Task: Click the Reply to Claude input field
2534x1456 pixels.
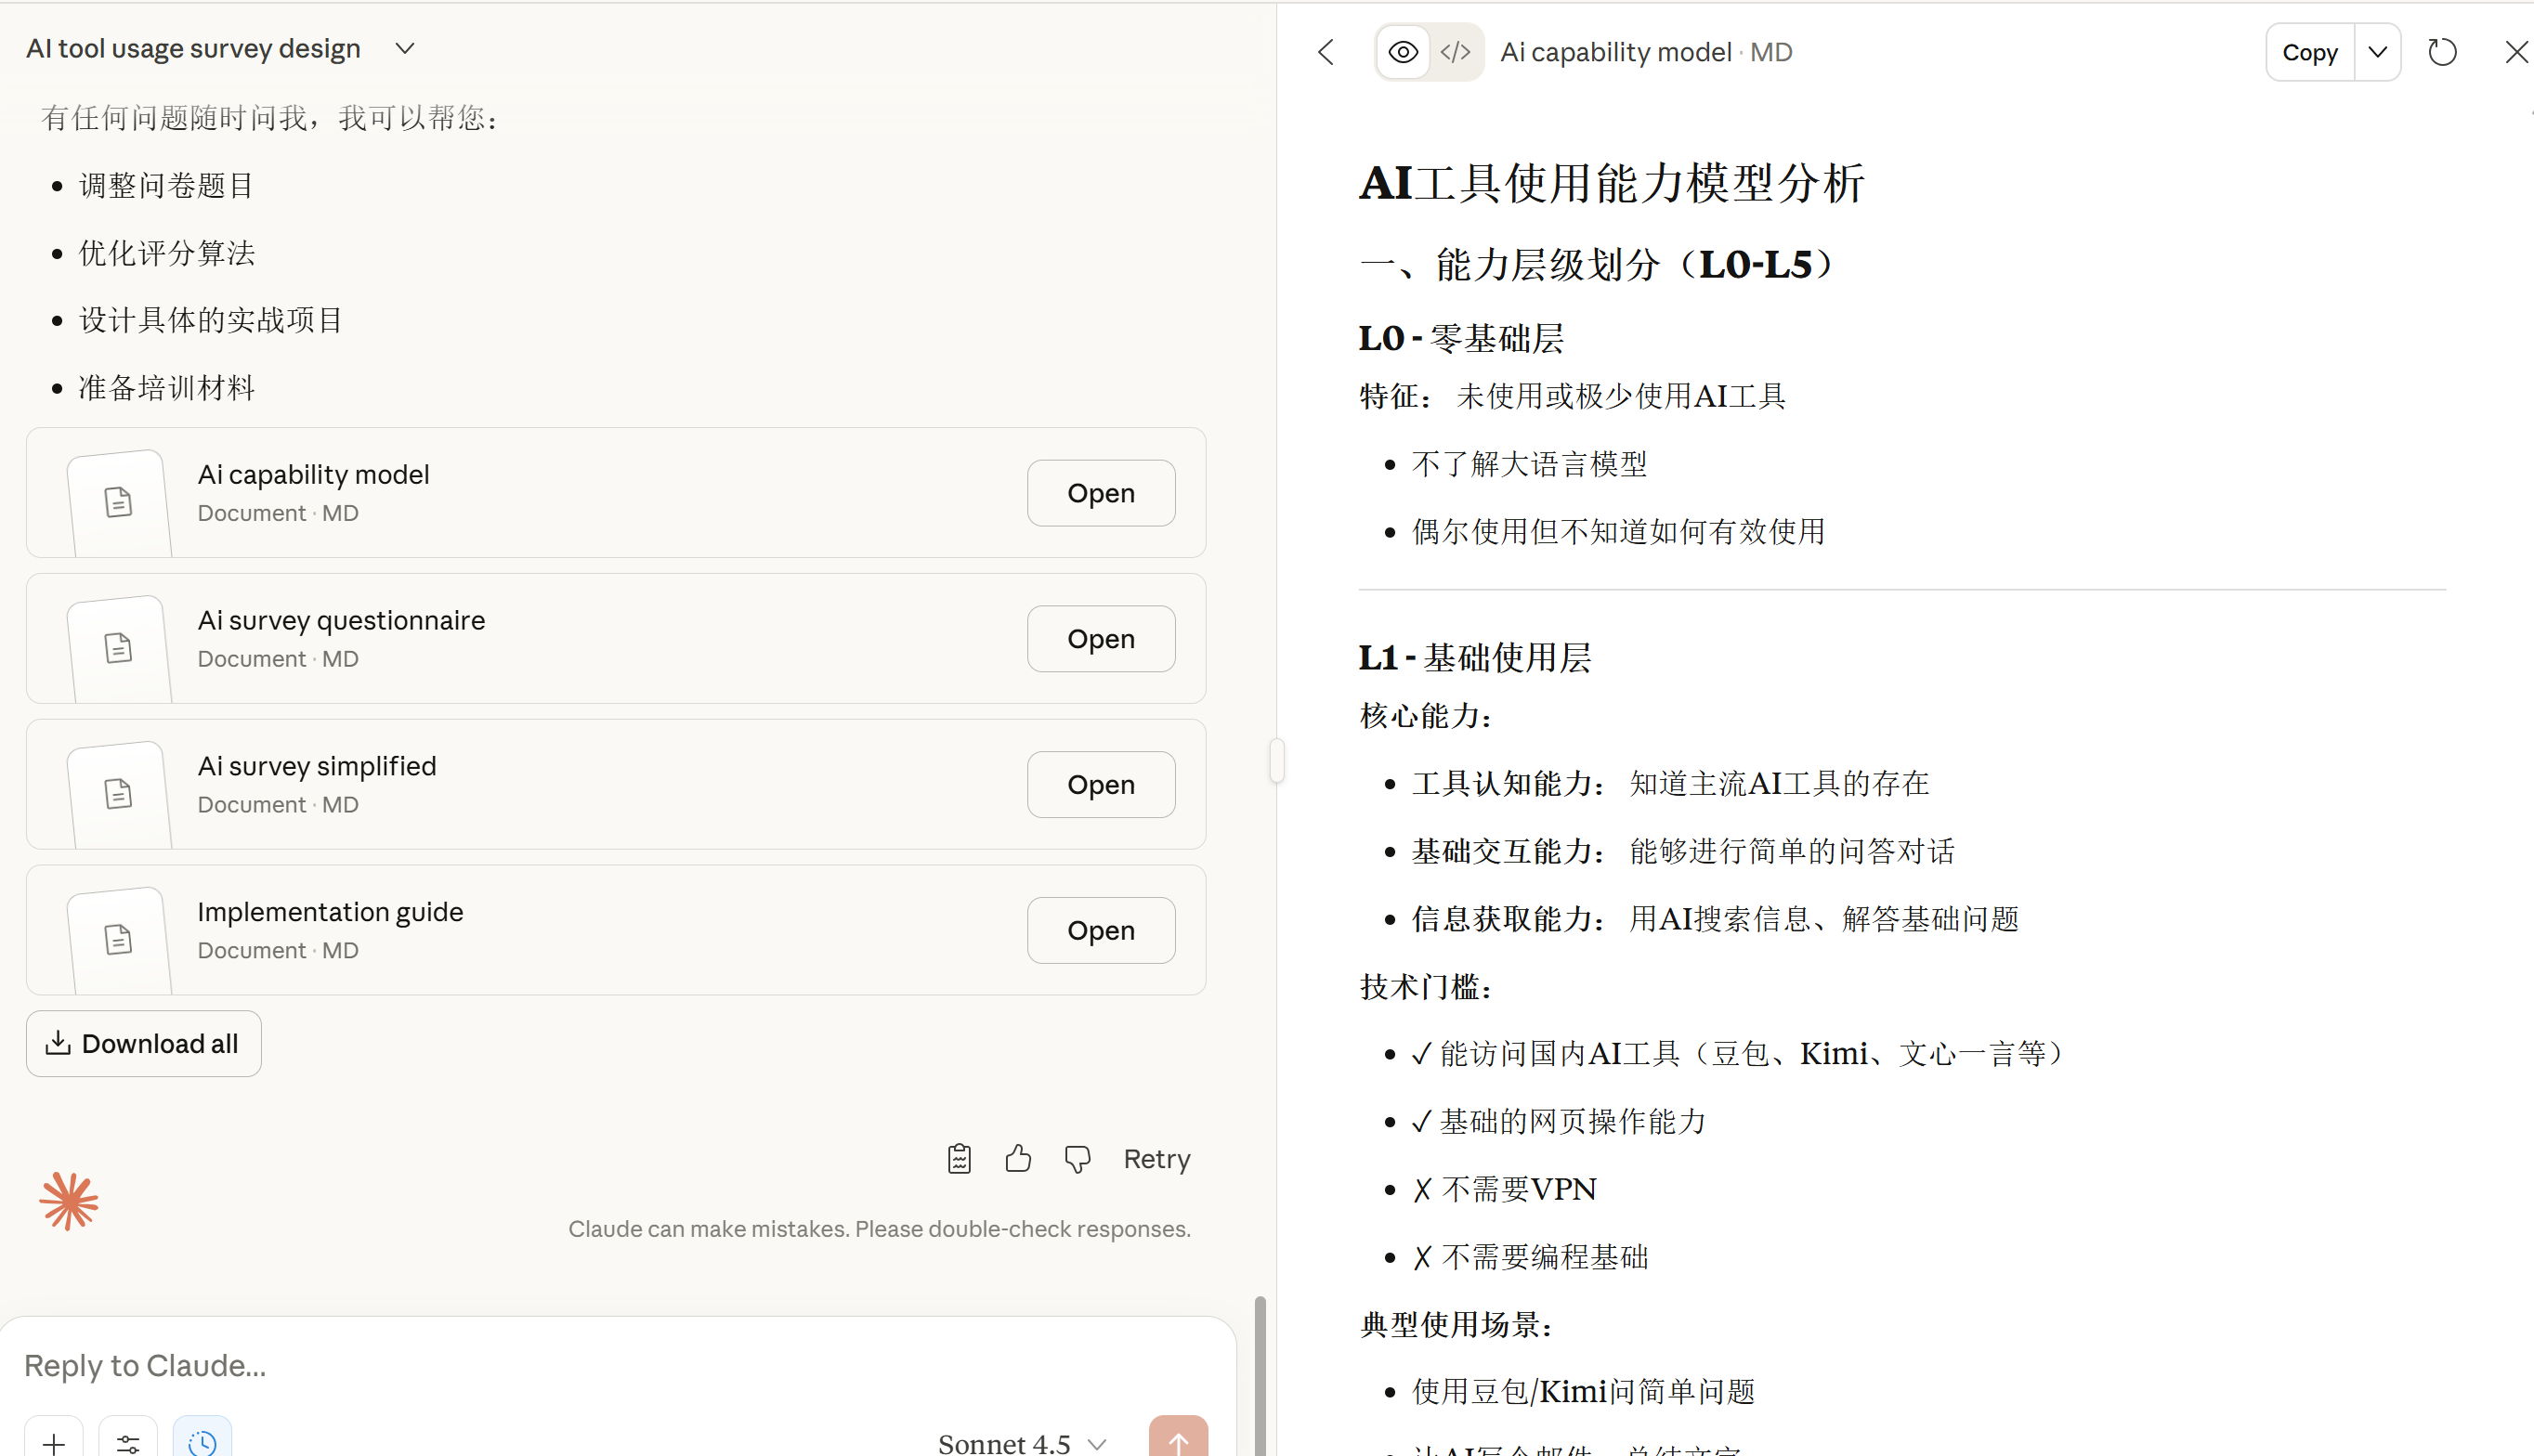Action: pos(600,1365)
